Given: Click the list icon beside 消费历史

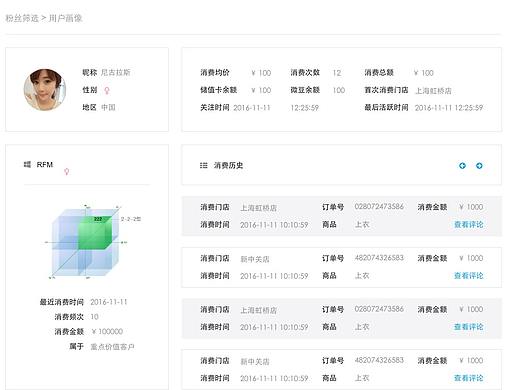Looking at the screenshot, I should [203, 165].
